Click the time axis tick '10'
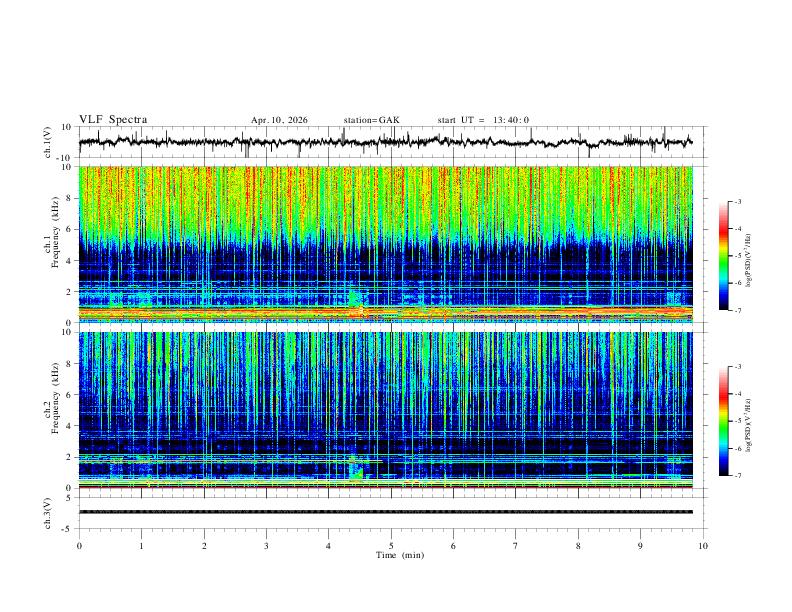 point(703,546)
